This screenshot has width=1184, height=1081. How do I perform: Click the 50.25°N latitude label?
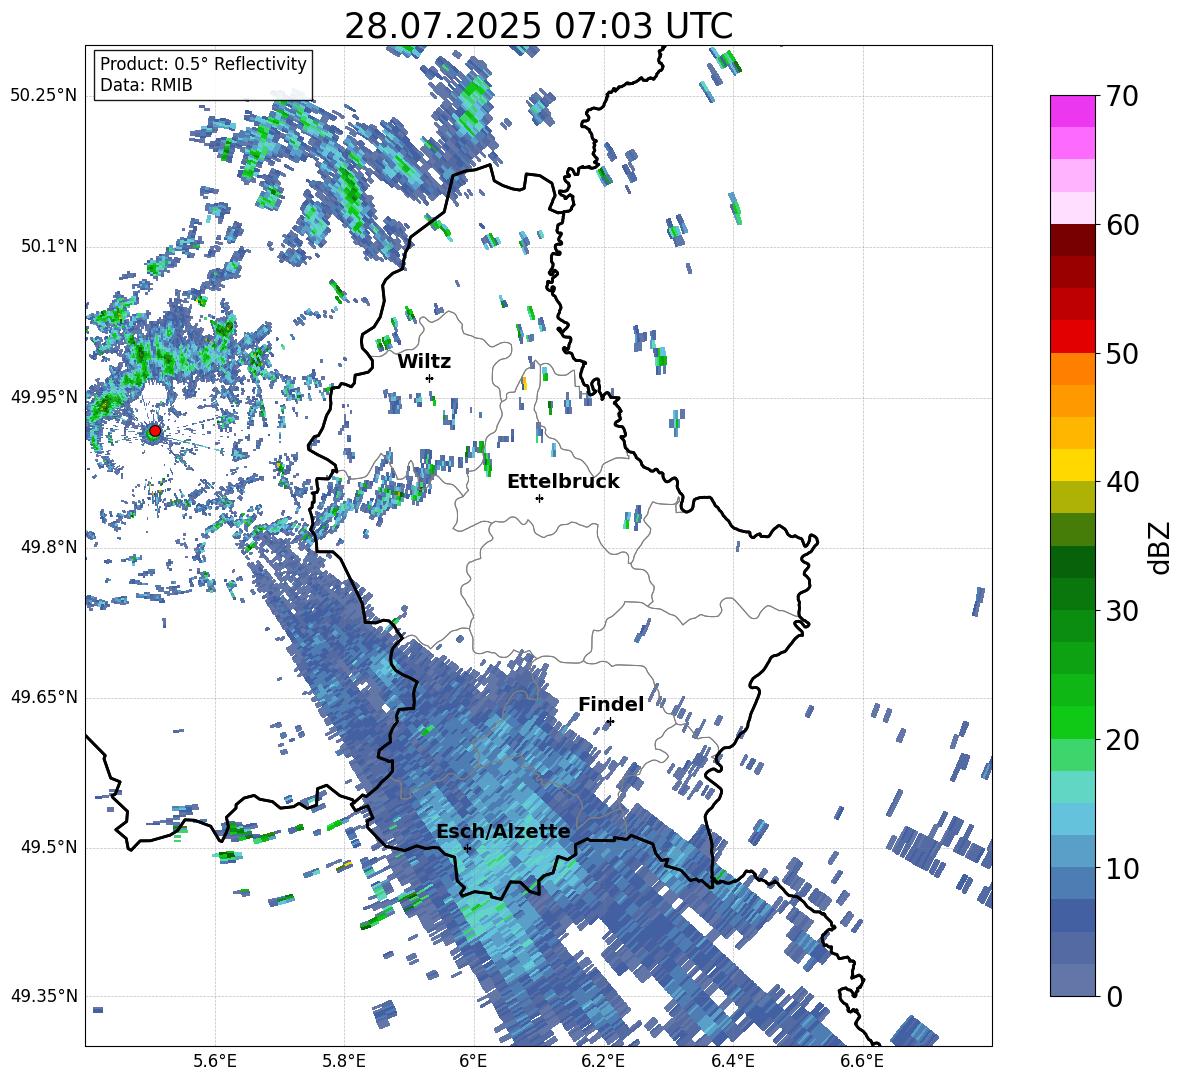(x=44, y=96)
